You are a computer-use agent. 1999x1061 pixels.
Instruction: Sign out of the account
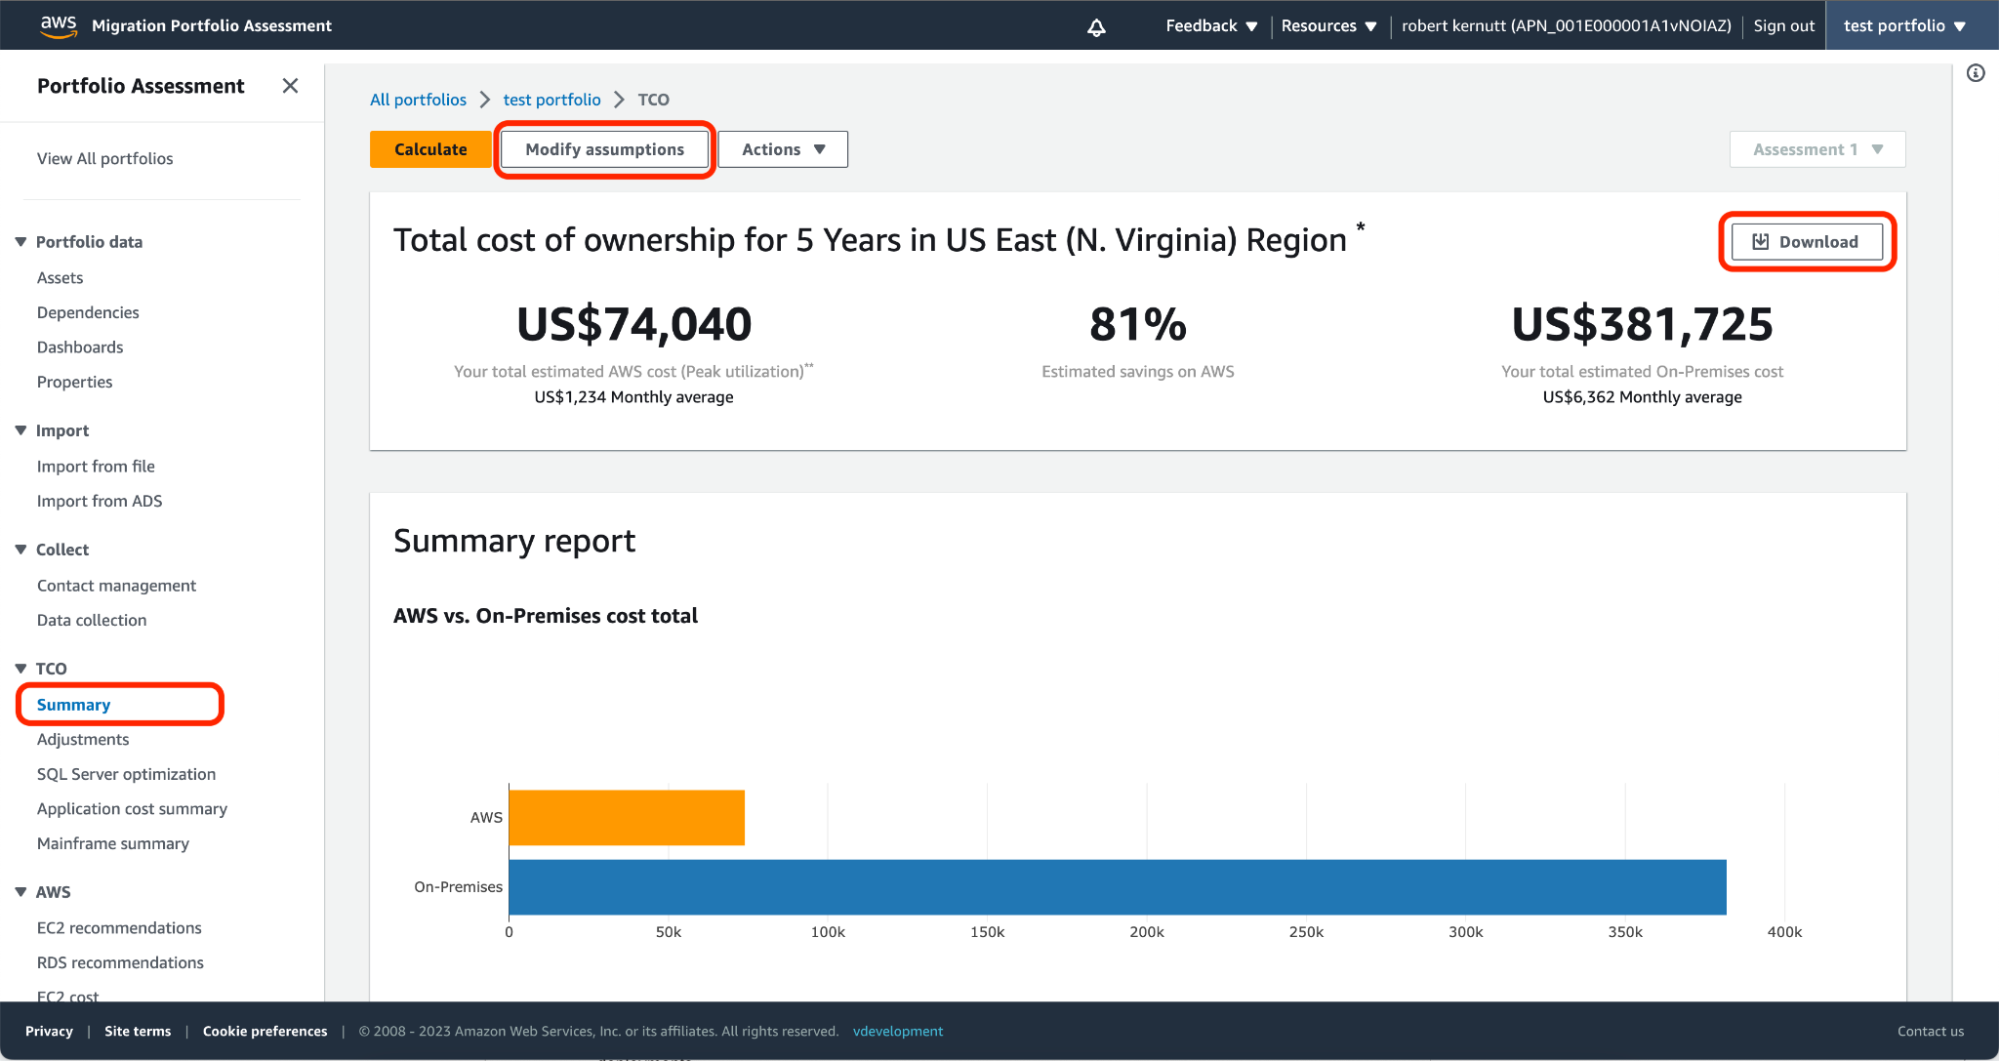pos(1783,26)
